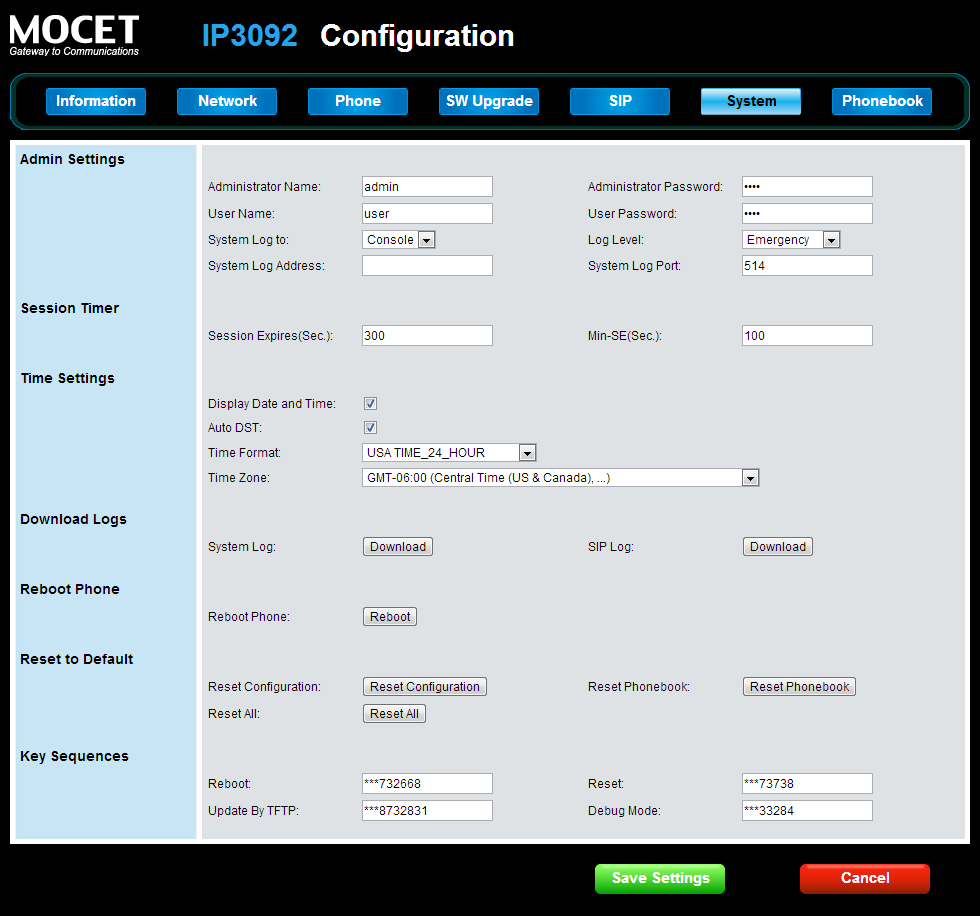Image resolution: width=980 pixels, height=916 pixels.
Task: Uncheck the Auto DST checkbox
Action: click(x=371, y=428)
